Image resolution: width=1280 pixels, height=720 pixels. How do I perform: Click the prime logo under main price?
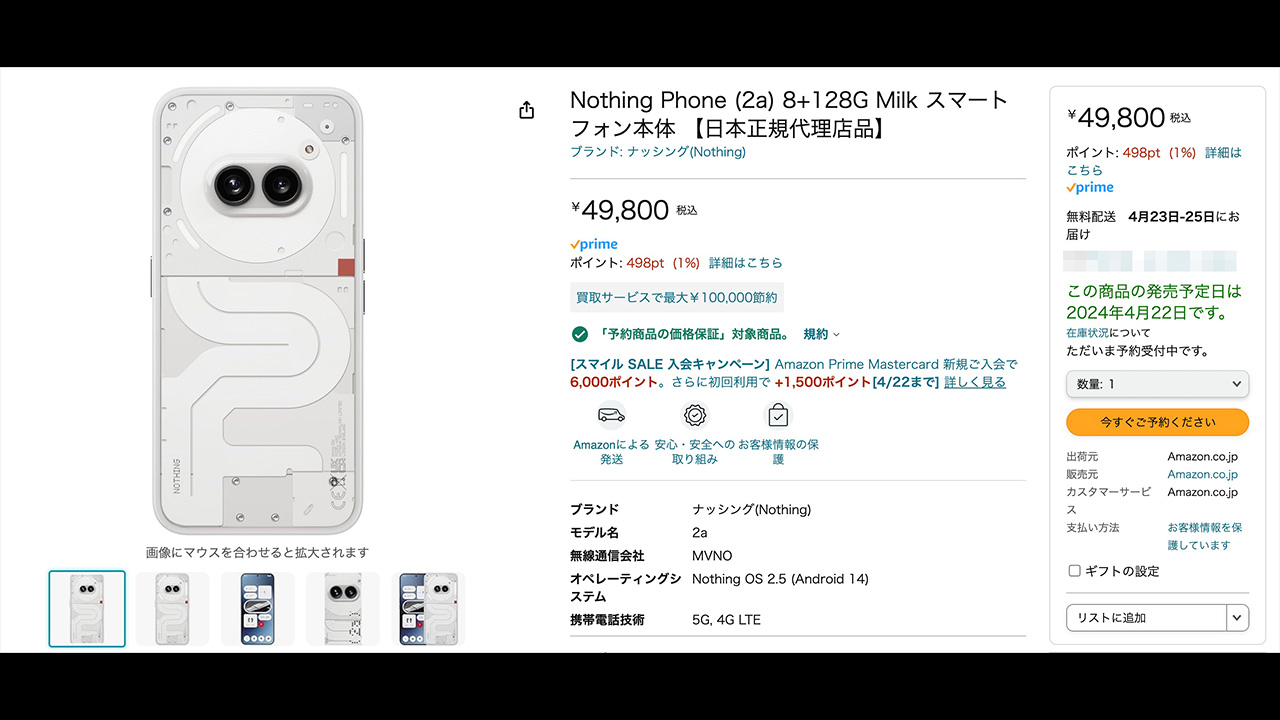coord(594,244)
